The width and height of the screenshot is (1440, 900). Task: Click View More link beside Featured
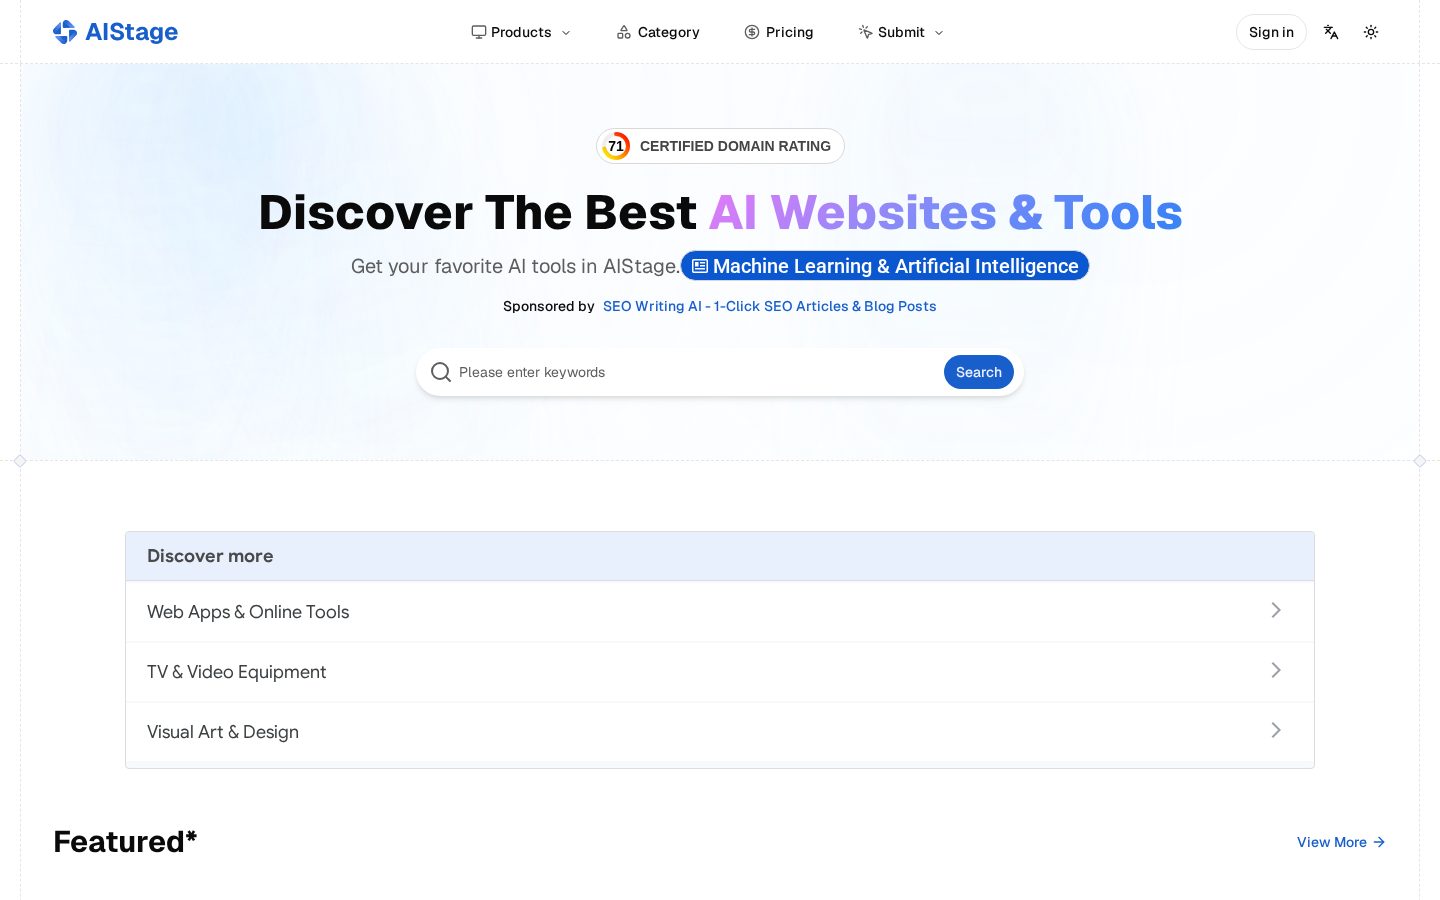[x=1341, y=842]
